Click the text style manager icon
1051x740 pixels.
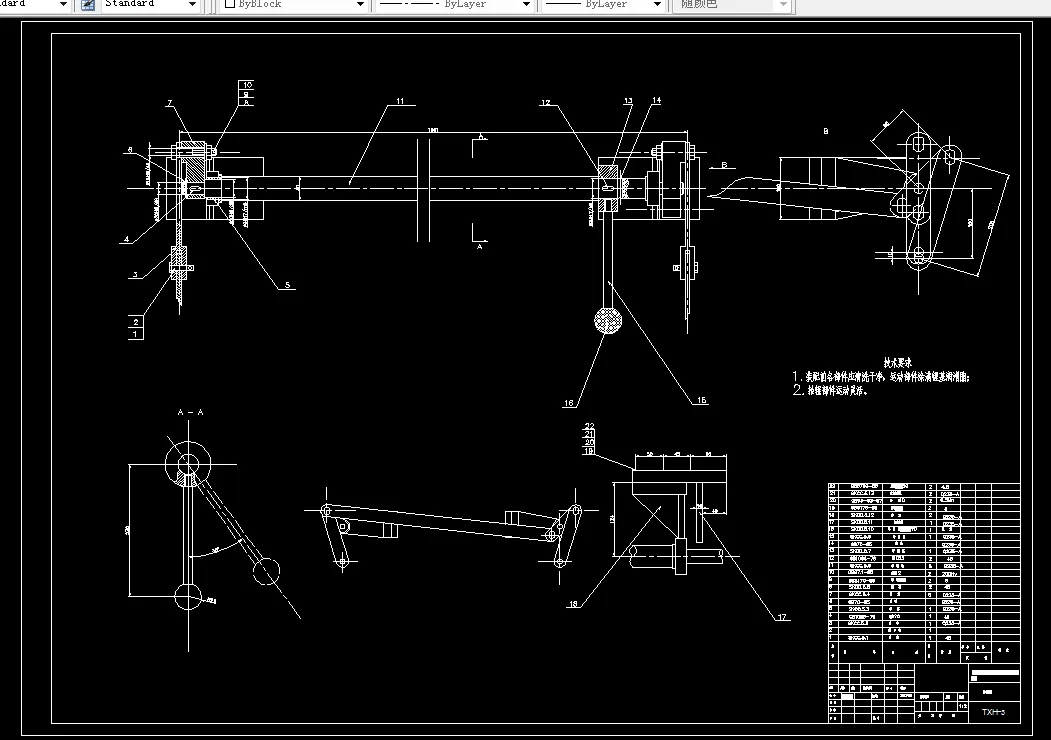tap(87, 4)
